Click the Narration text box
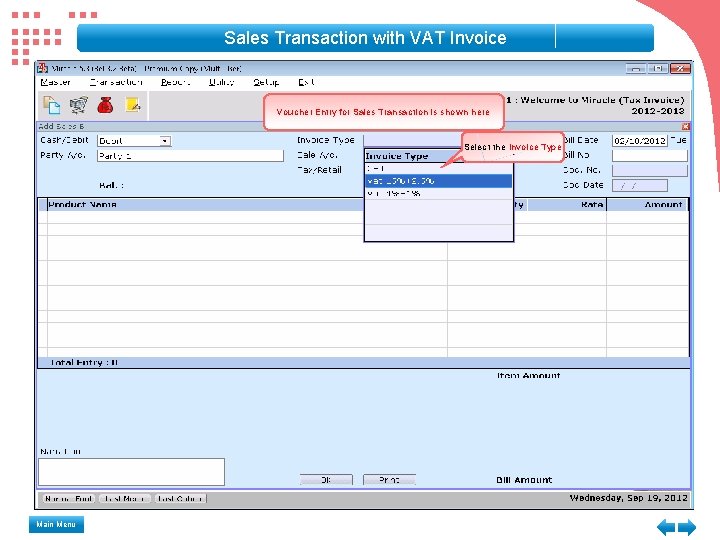The image size is (720, 540). point(131,472)
